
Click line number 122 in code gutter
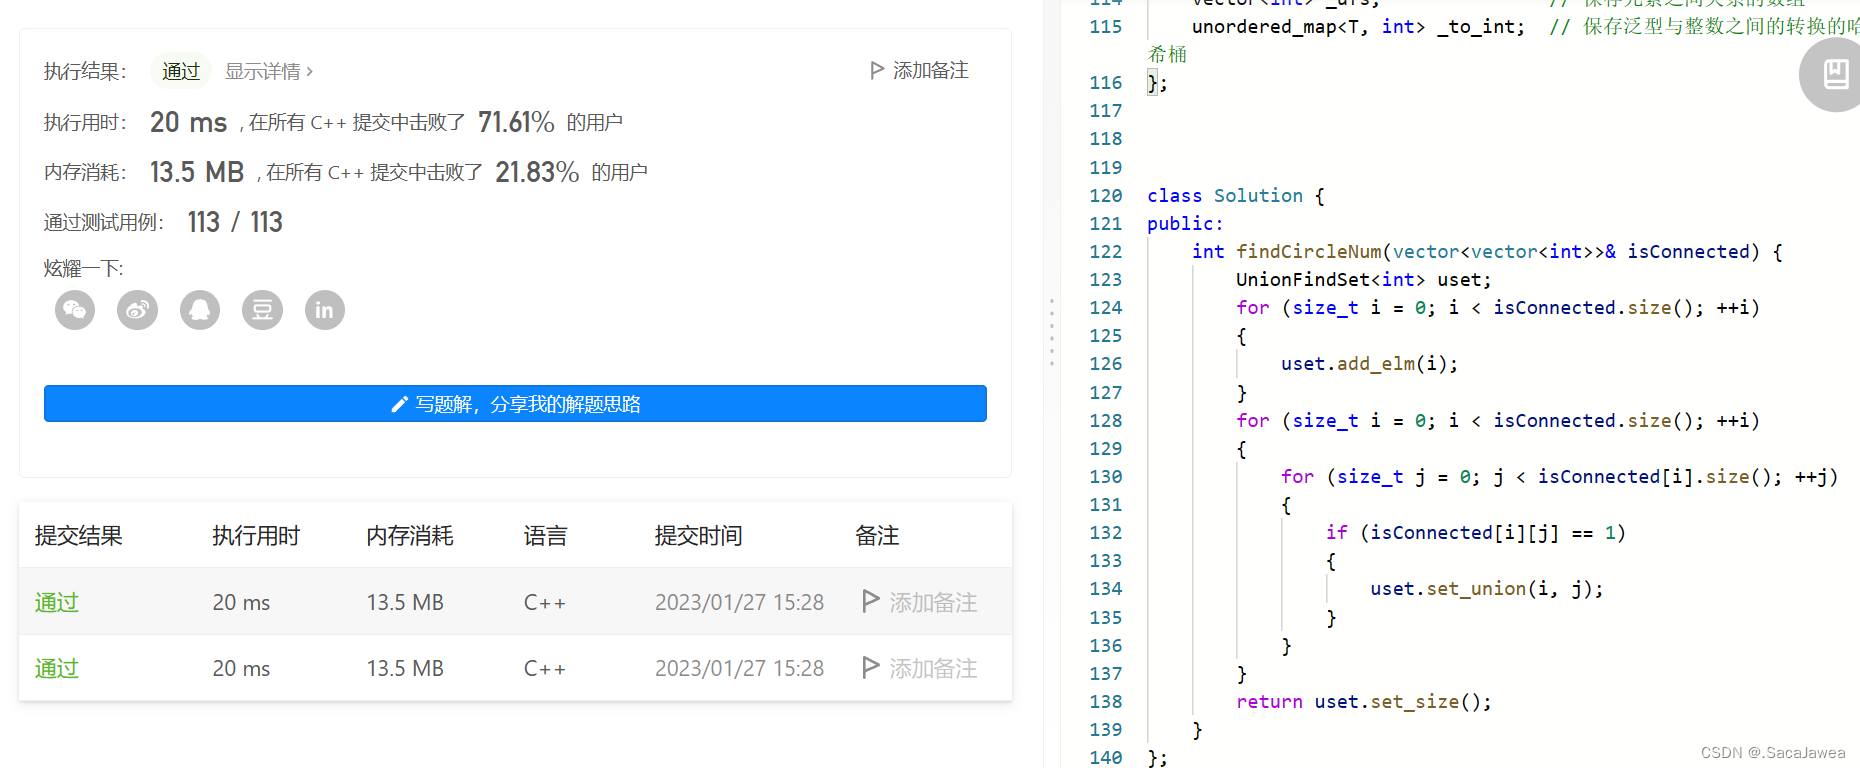pyautogui.click(x=1106, y=251)
